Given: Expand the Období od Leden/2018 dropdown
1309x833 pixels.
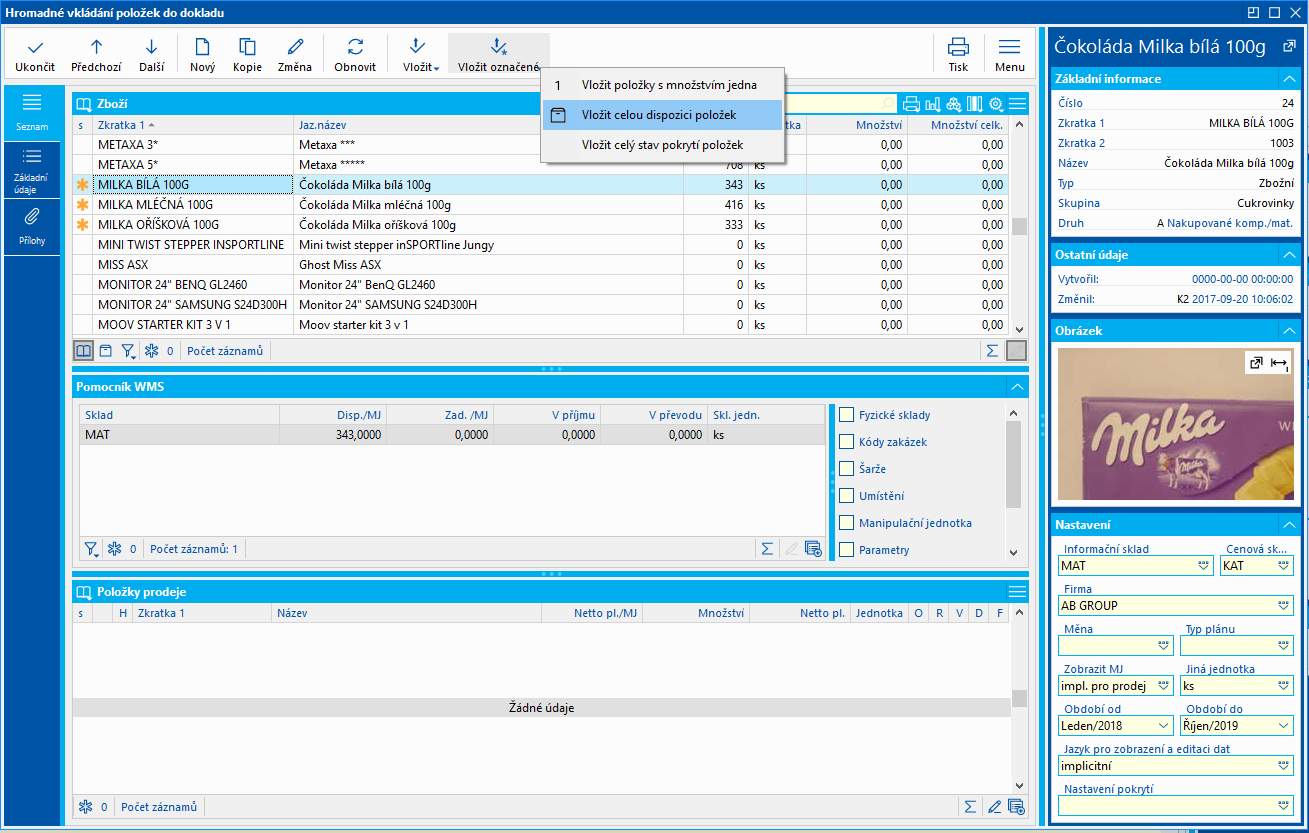Looking at the screenshot, I should [x=1164, y=726].
